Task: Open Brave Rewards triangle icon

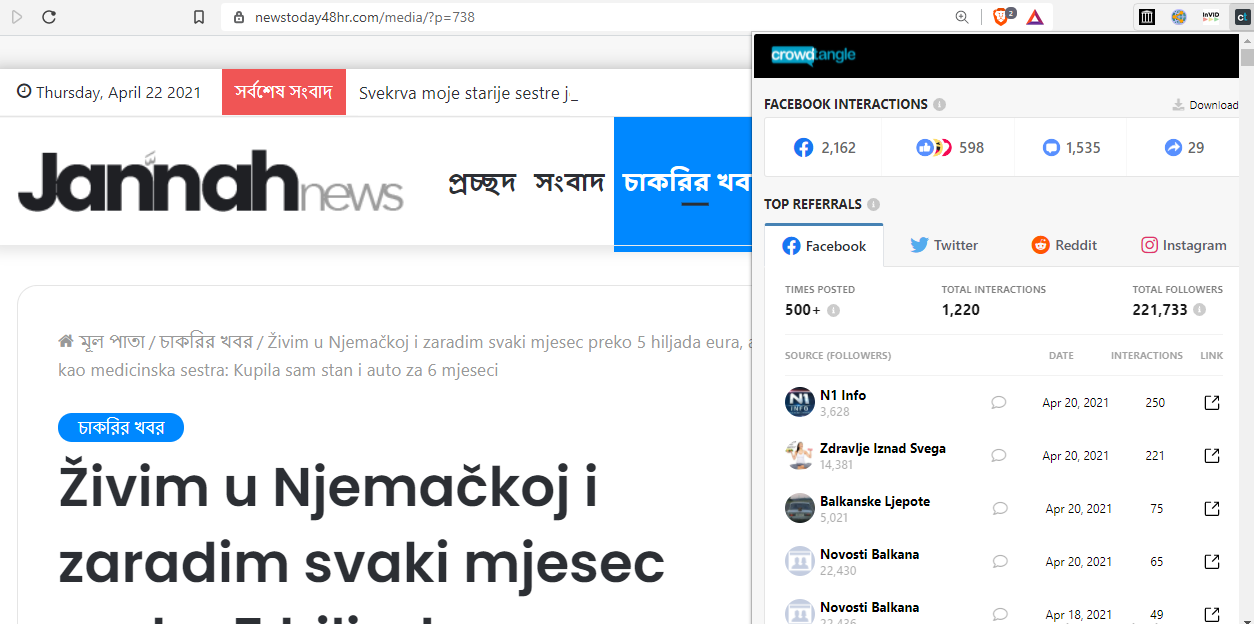Action: (x=1035, y=17)
